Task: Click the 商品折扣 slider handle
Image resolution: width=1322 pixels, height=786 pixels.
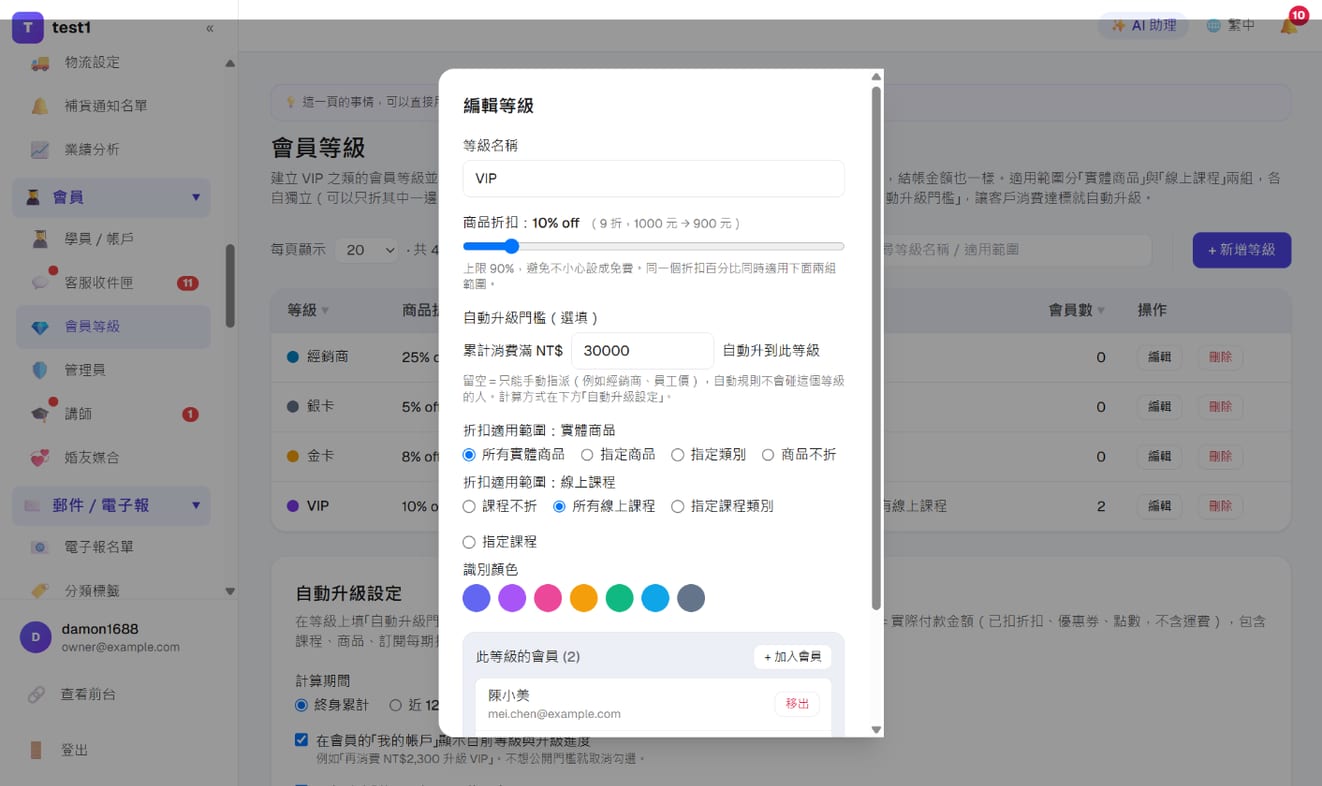Action: [x=511, y=246]
